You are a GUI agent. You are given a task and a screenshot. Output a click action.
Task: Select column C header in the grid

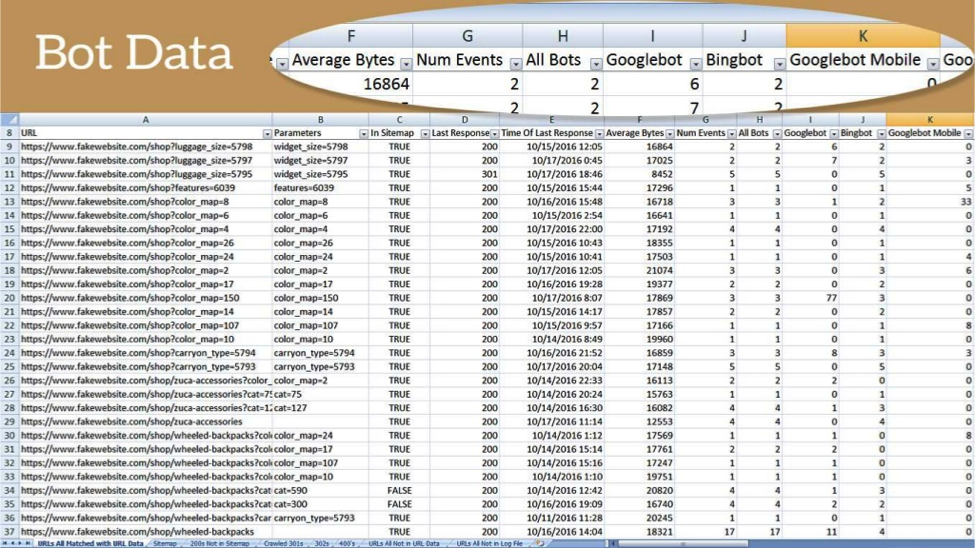[x=399, y=119]
